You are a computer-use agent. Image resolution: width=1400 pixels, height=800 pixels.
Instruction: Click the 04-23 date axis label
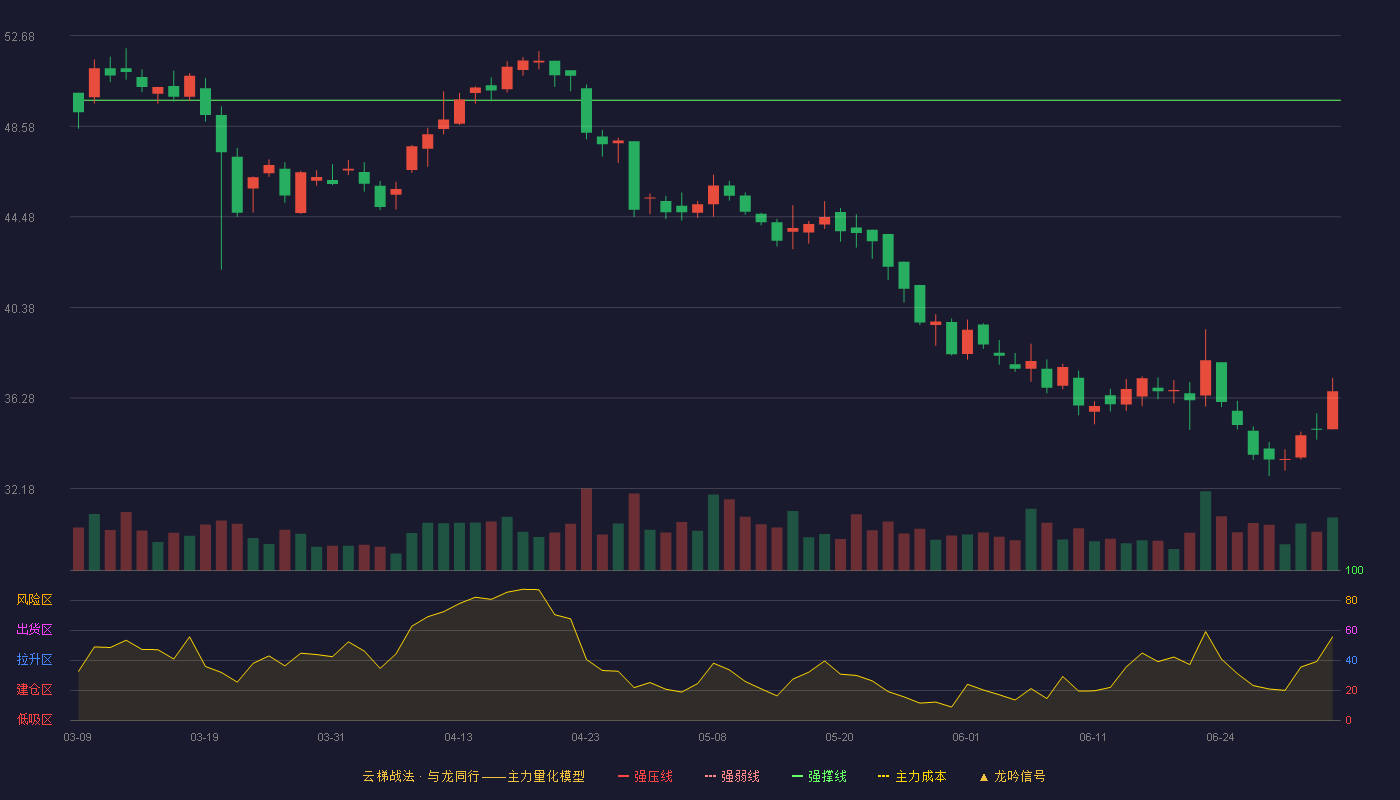click(x=586, y=737)
